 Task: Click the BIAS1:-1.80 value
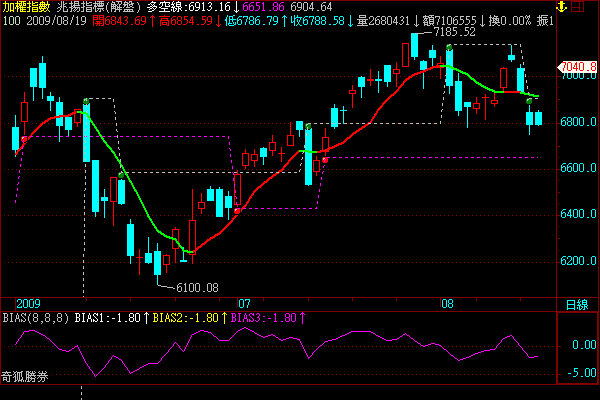[108, 318]
